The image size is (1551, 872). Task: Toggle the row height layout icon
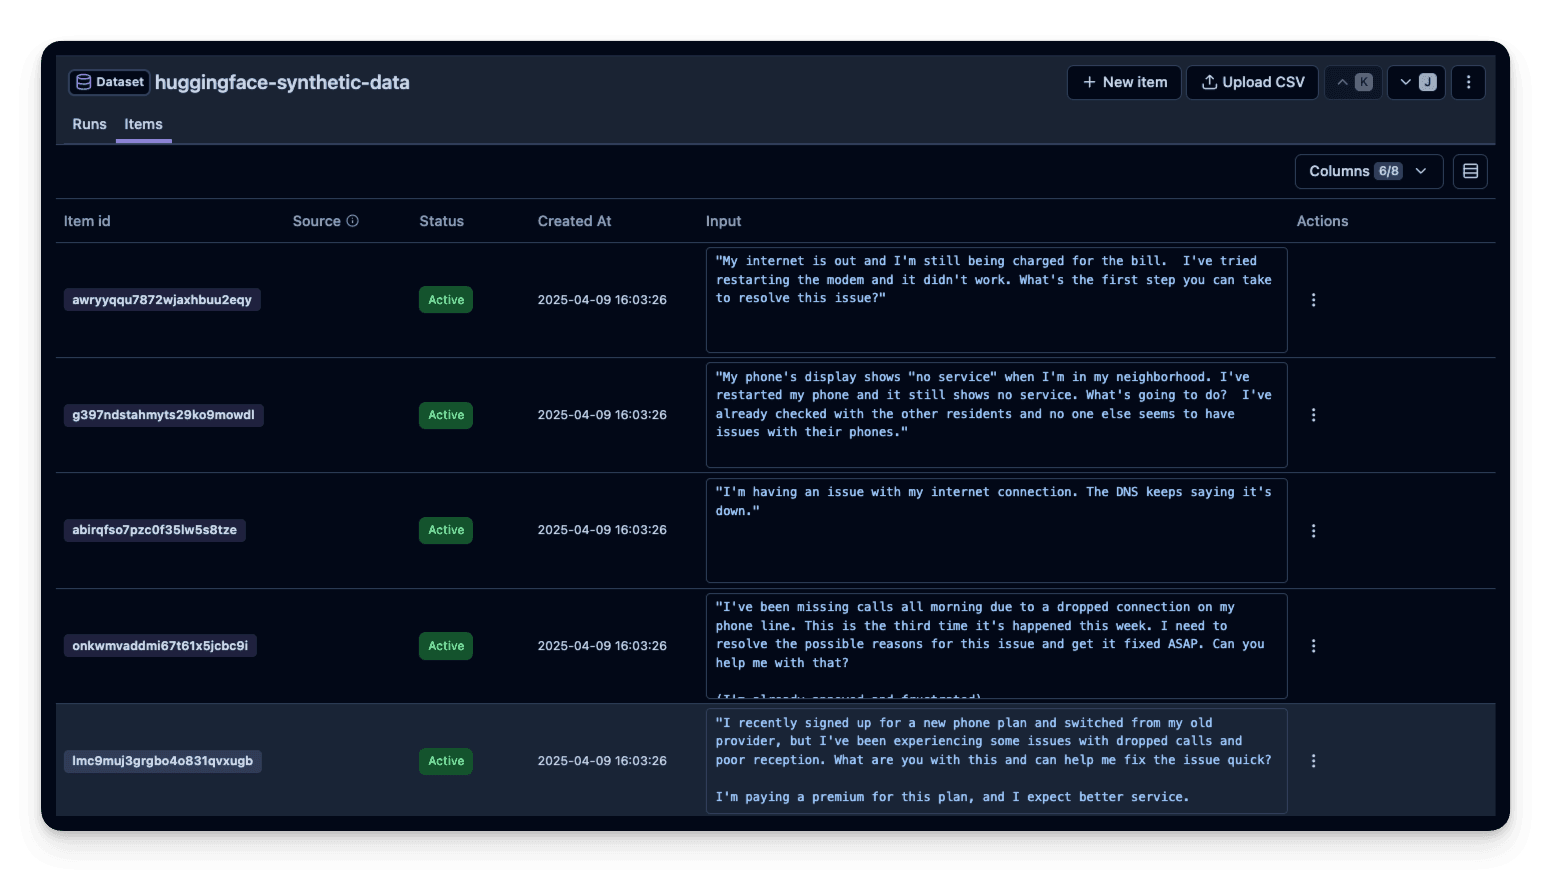tap(1470, 171)
